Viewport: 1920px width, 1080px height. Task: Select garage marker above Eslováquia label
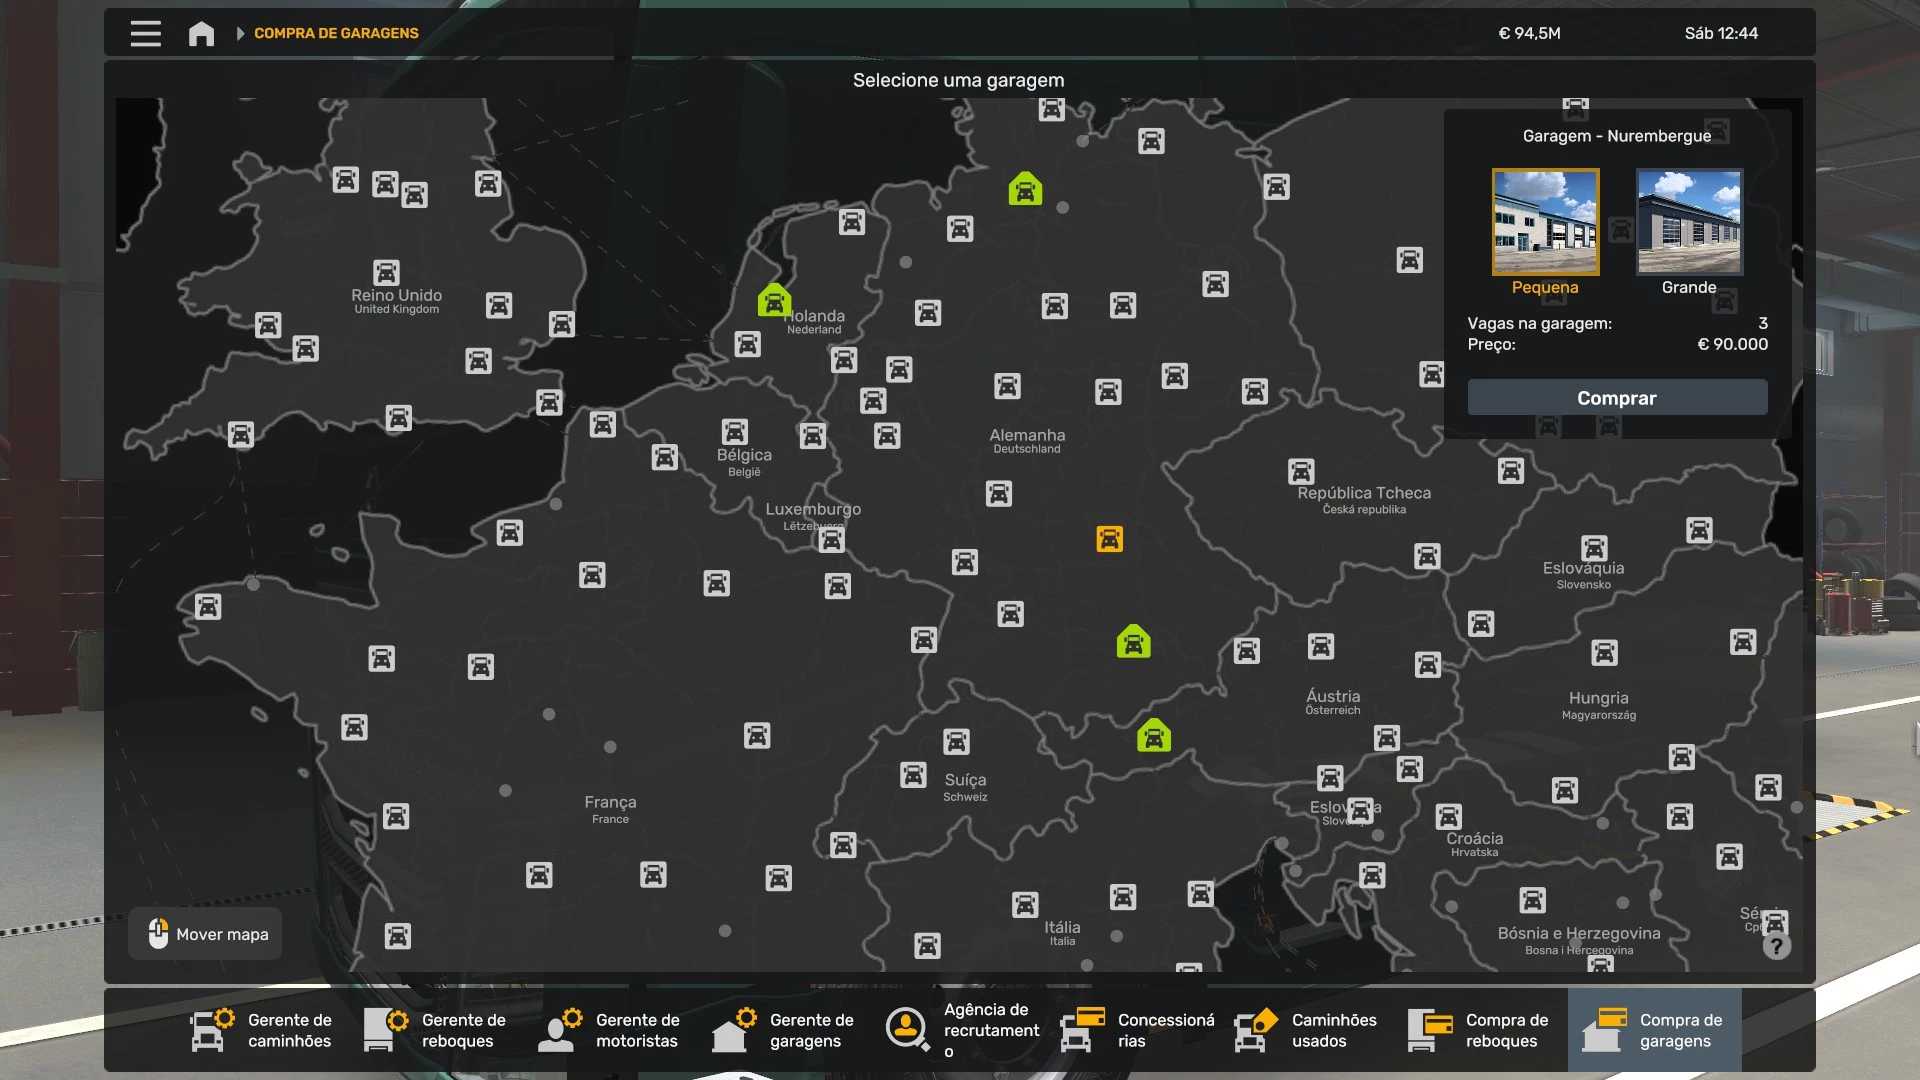1594,548
